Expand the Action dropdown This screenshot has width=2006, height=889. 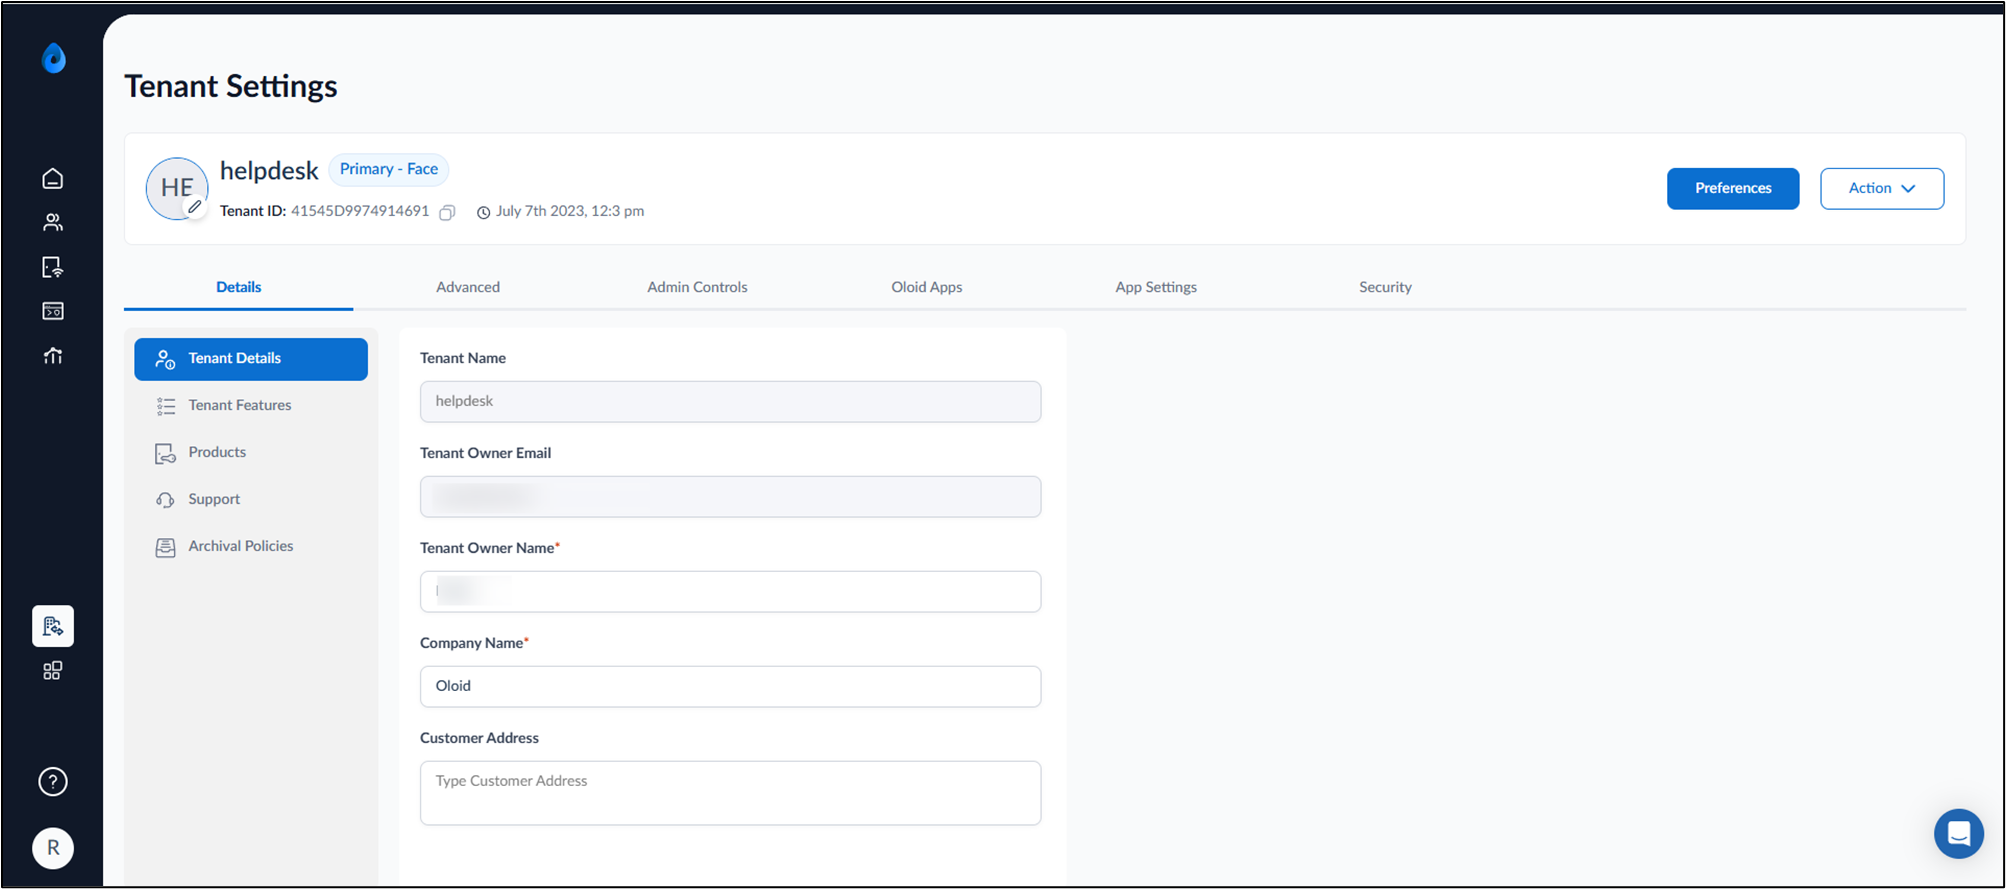click(1882, 189)
